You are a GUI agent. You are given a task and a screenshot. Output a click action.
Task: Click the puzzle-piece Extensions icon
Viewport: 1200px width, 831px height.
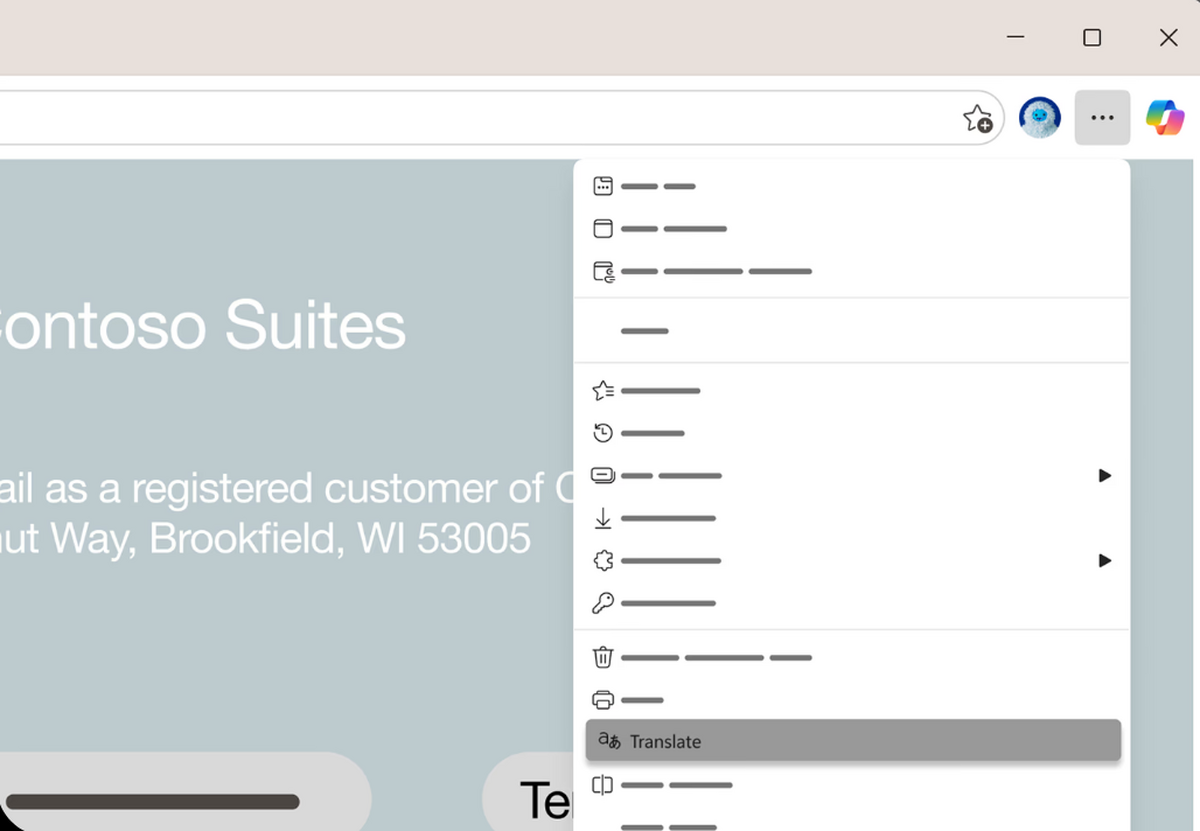click(x=603, y=561)
